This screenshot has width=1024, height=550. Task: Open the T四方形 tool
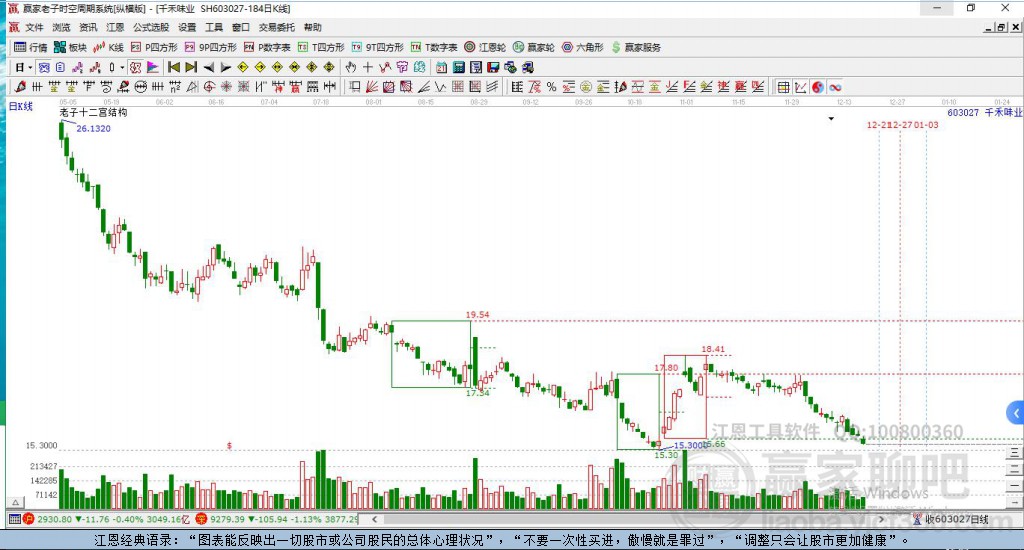tap(321, 47)
